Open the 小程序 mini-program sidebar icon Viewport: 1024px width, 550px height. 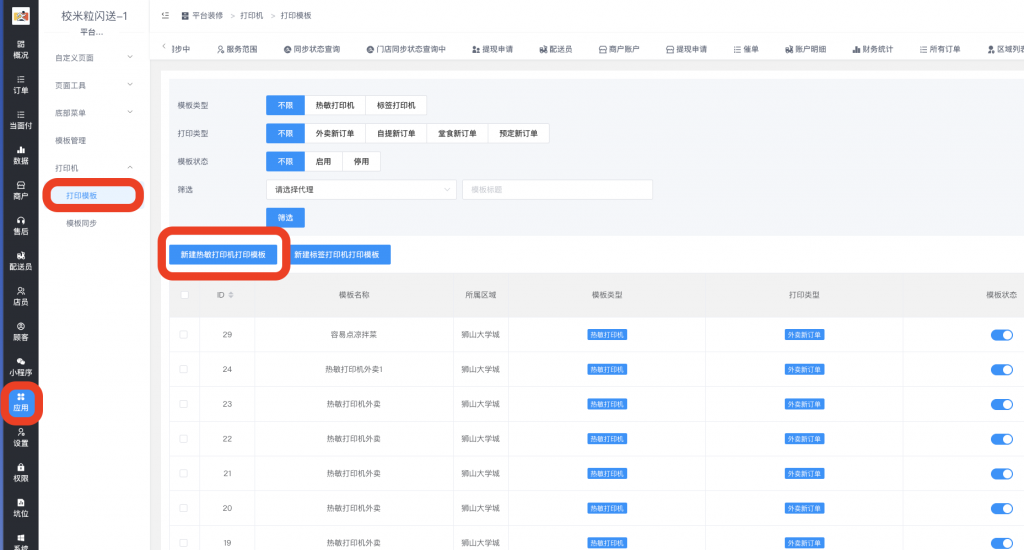(21, 367)
